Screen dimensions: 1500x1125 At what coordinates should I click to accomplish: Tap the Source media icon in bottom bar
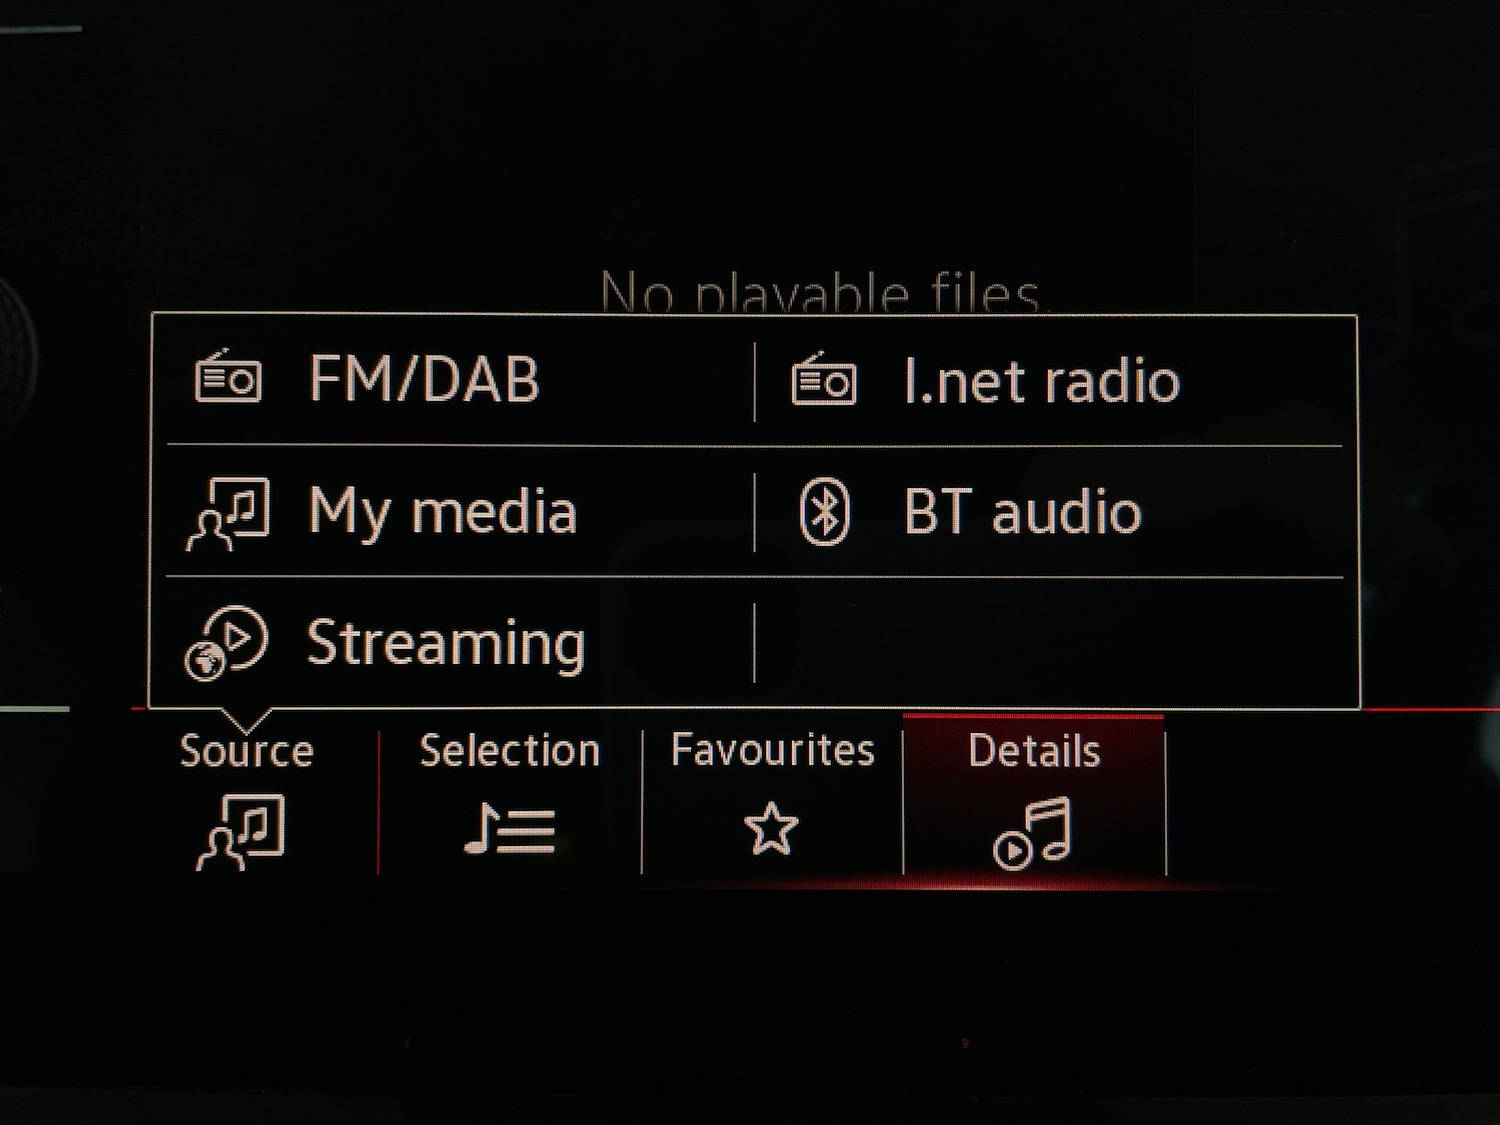point(241,832)
